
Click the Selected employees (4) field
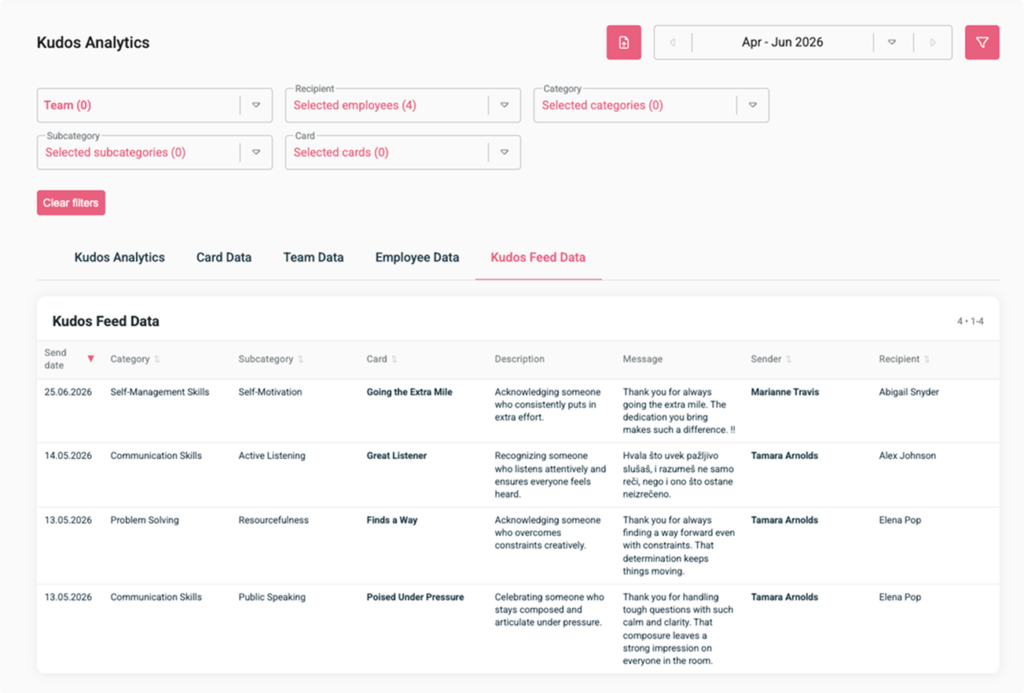pos(403,105)
